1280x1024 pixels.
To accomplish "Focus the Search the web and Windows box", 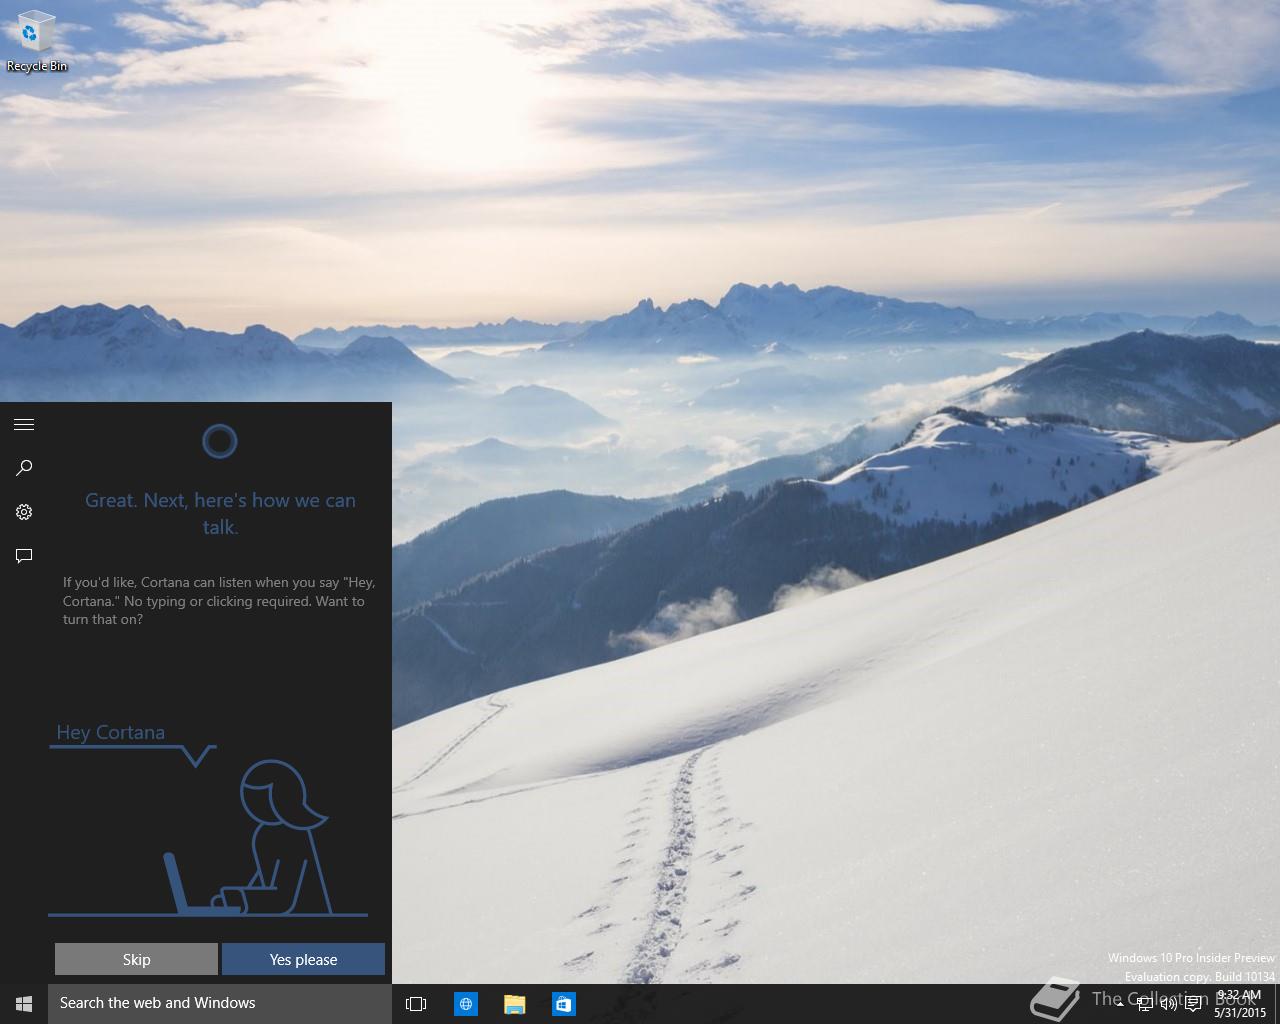I will click(220, 1003).
